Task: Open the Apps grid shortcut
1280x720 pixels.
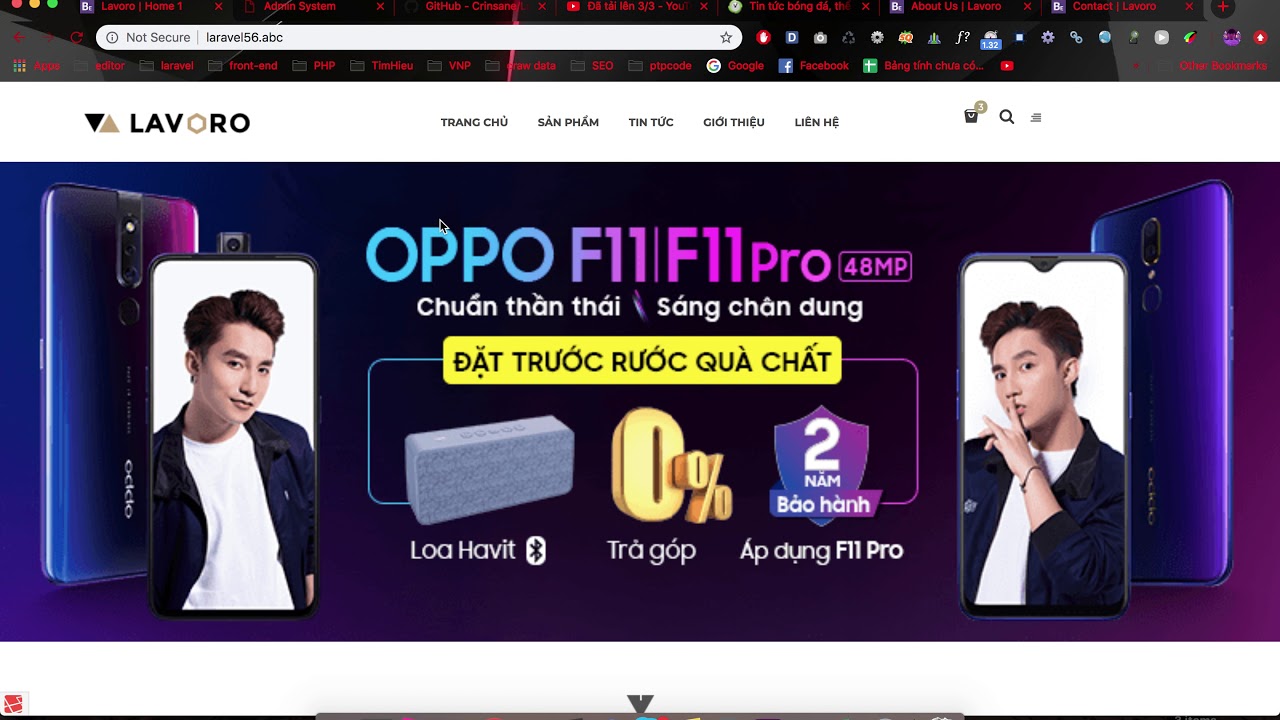Action: point(37,66)
